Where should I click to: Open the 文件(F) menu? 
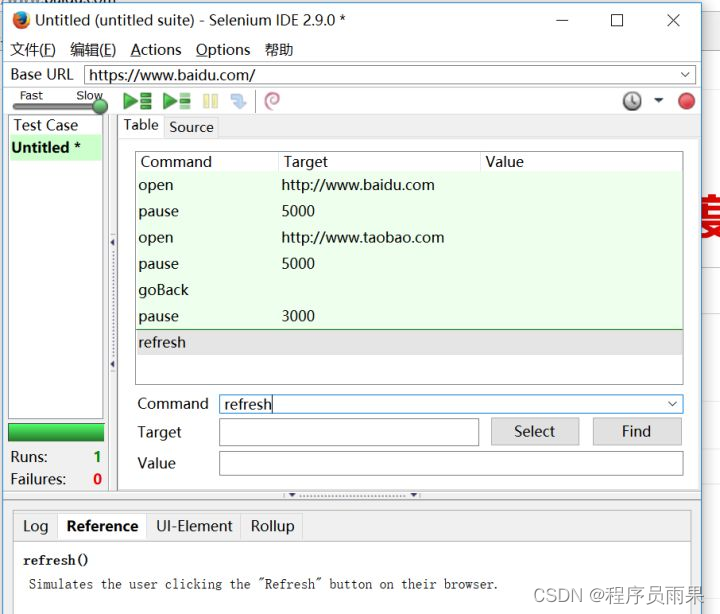[x=33, y=50]
